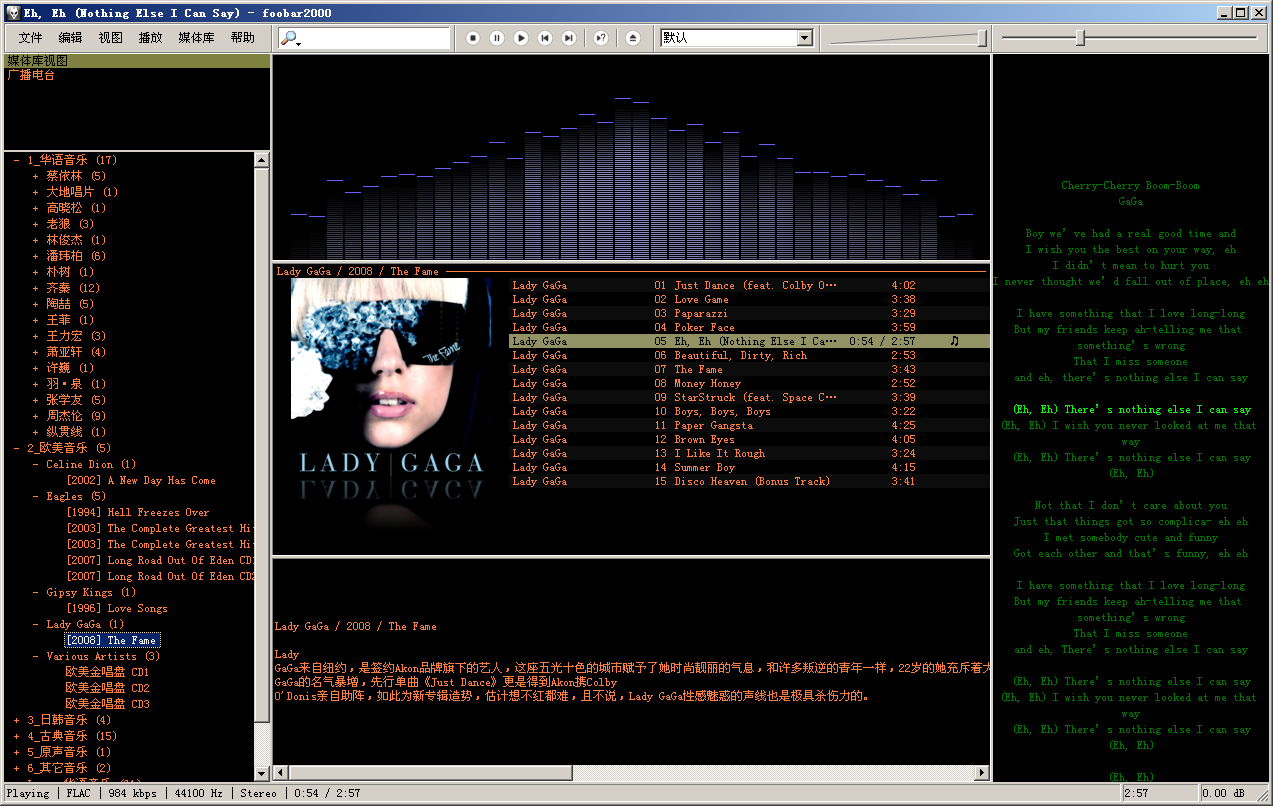Viewport: 1273px width, 806px height.
Task: Open the 编辑 menu
Action: [x=71, y=38]
